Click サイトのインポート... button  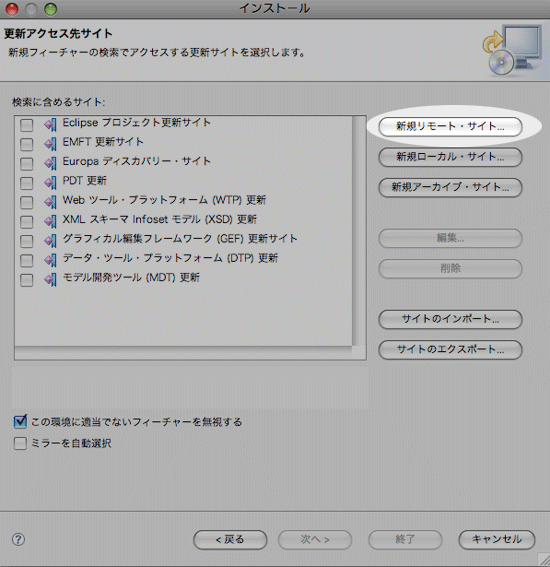click(x=450, y=319)
